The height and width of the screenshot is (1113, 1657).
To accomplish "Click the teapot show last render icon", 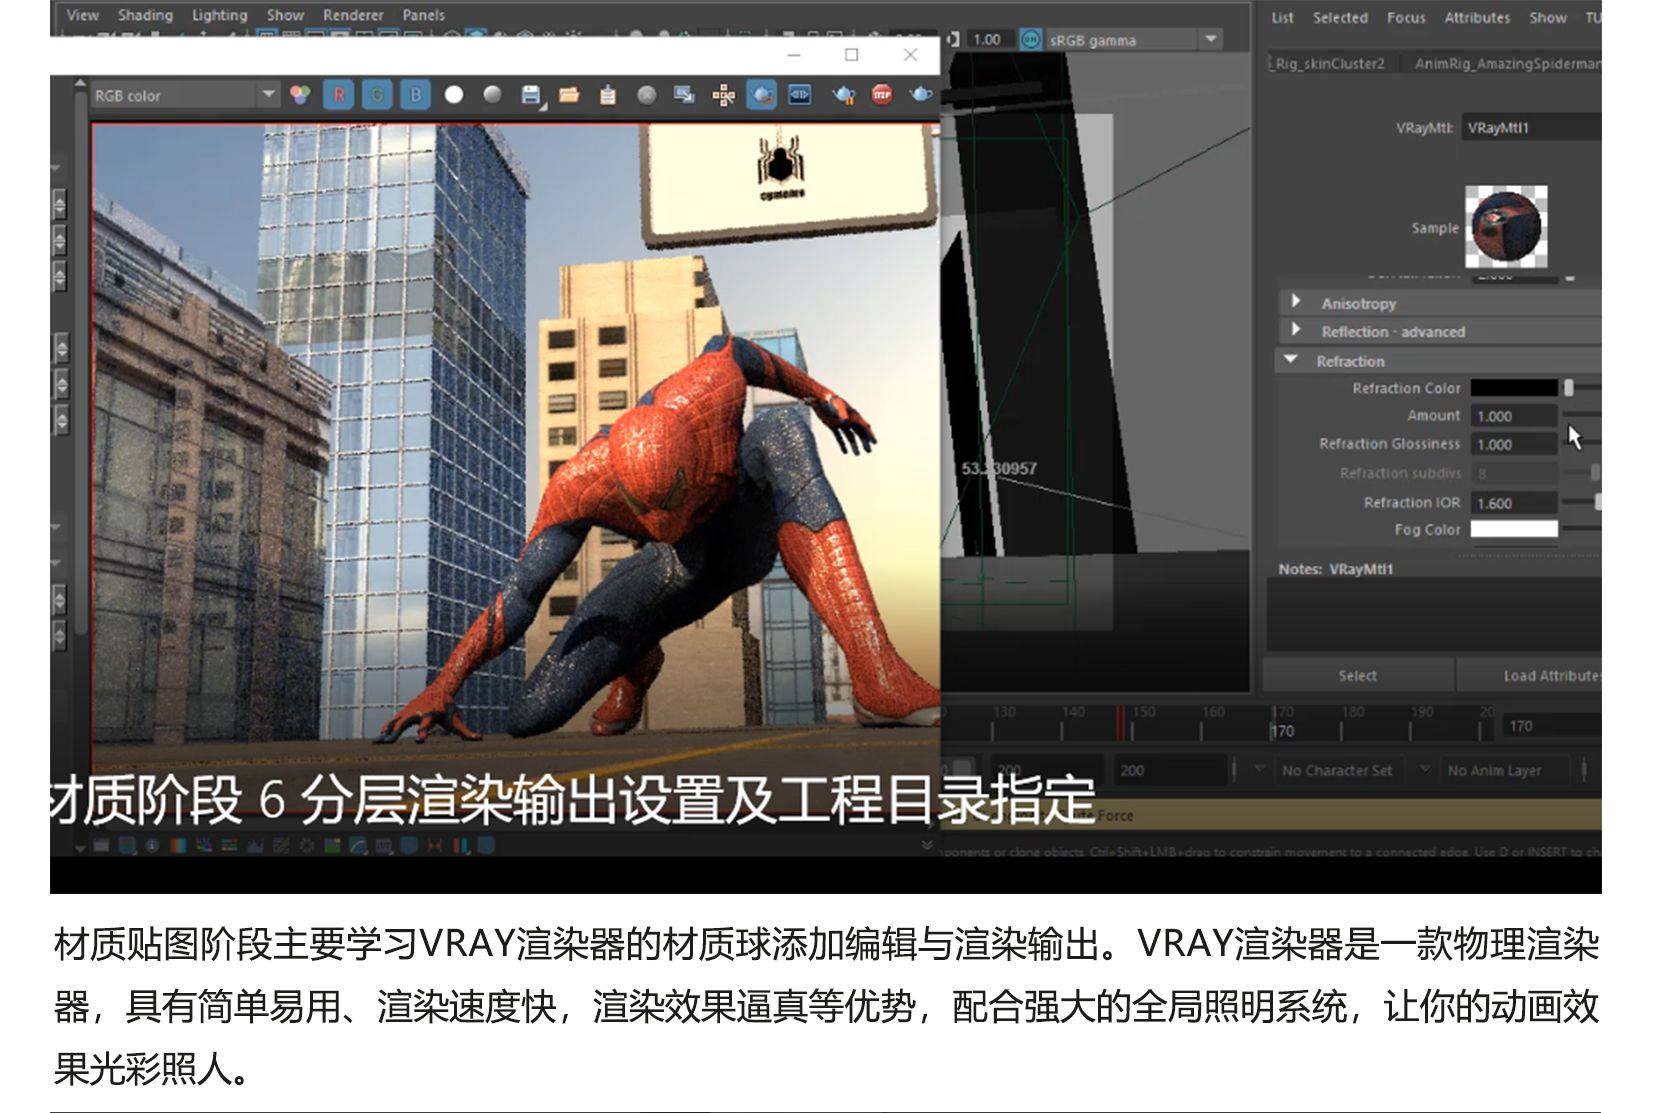I will [x=844, y=95].
